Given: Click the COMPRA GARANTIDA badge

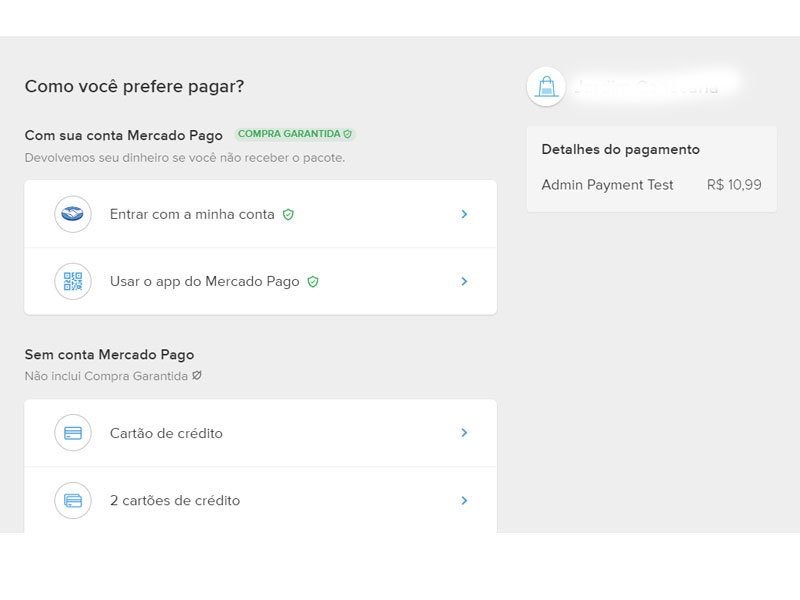Looking at the screenshot, I should click(294, 134).
